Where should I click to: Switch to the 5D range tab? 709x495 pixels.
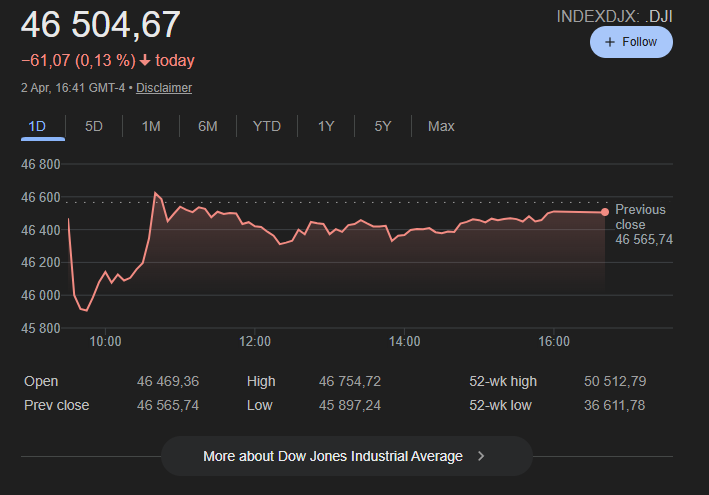[x=94, y=126]
